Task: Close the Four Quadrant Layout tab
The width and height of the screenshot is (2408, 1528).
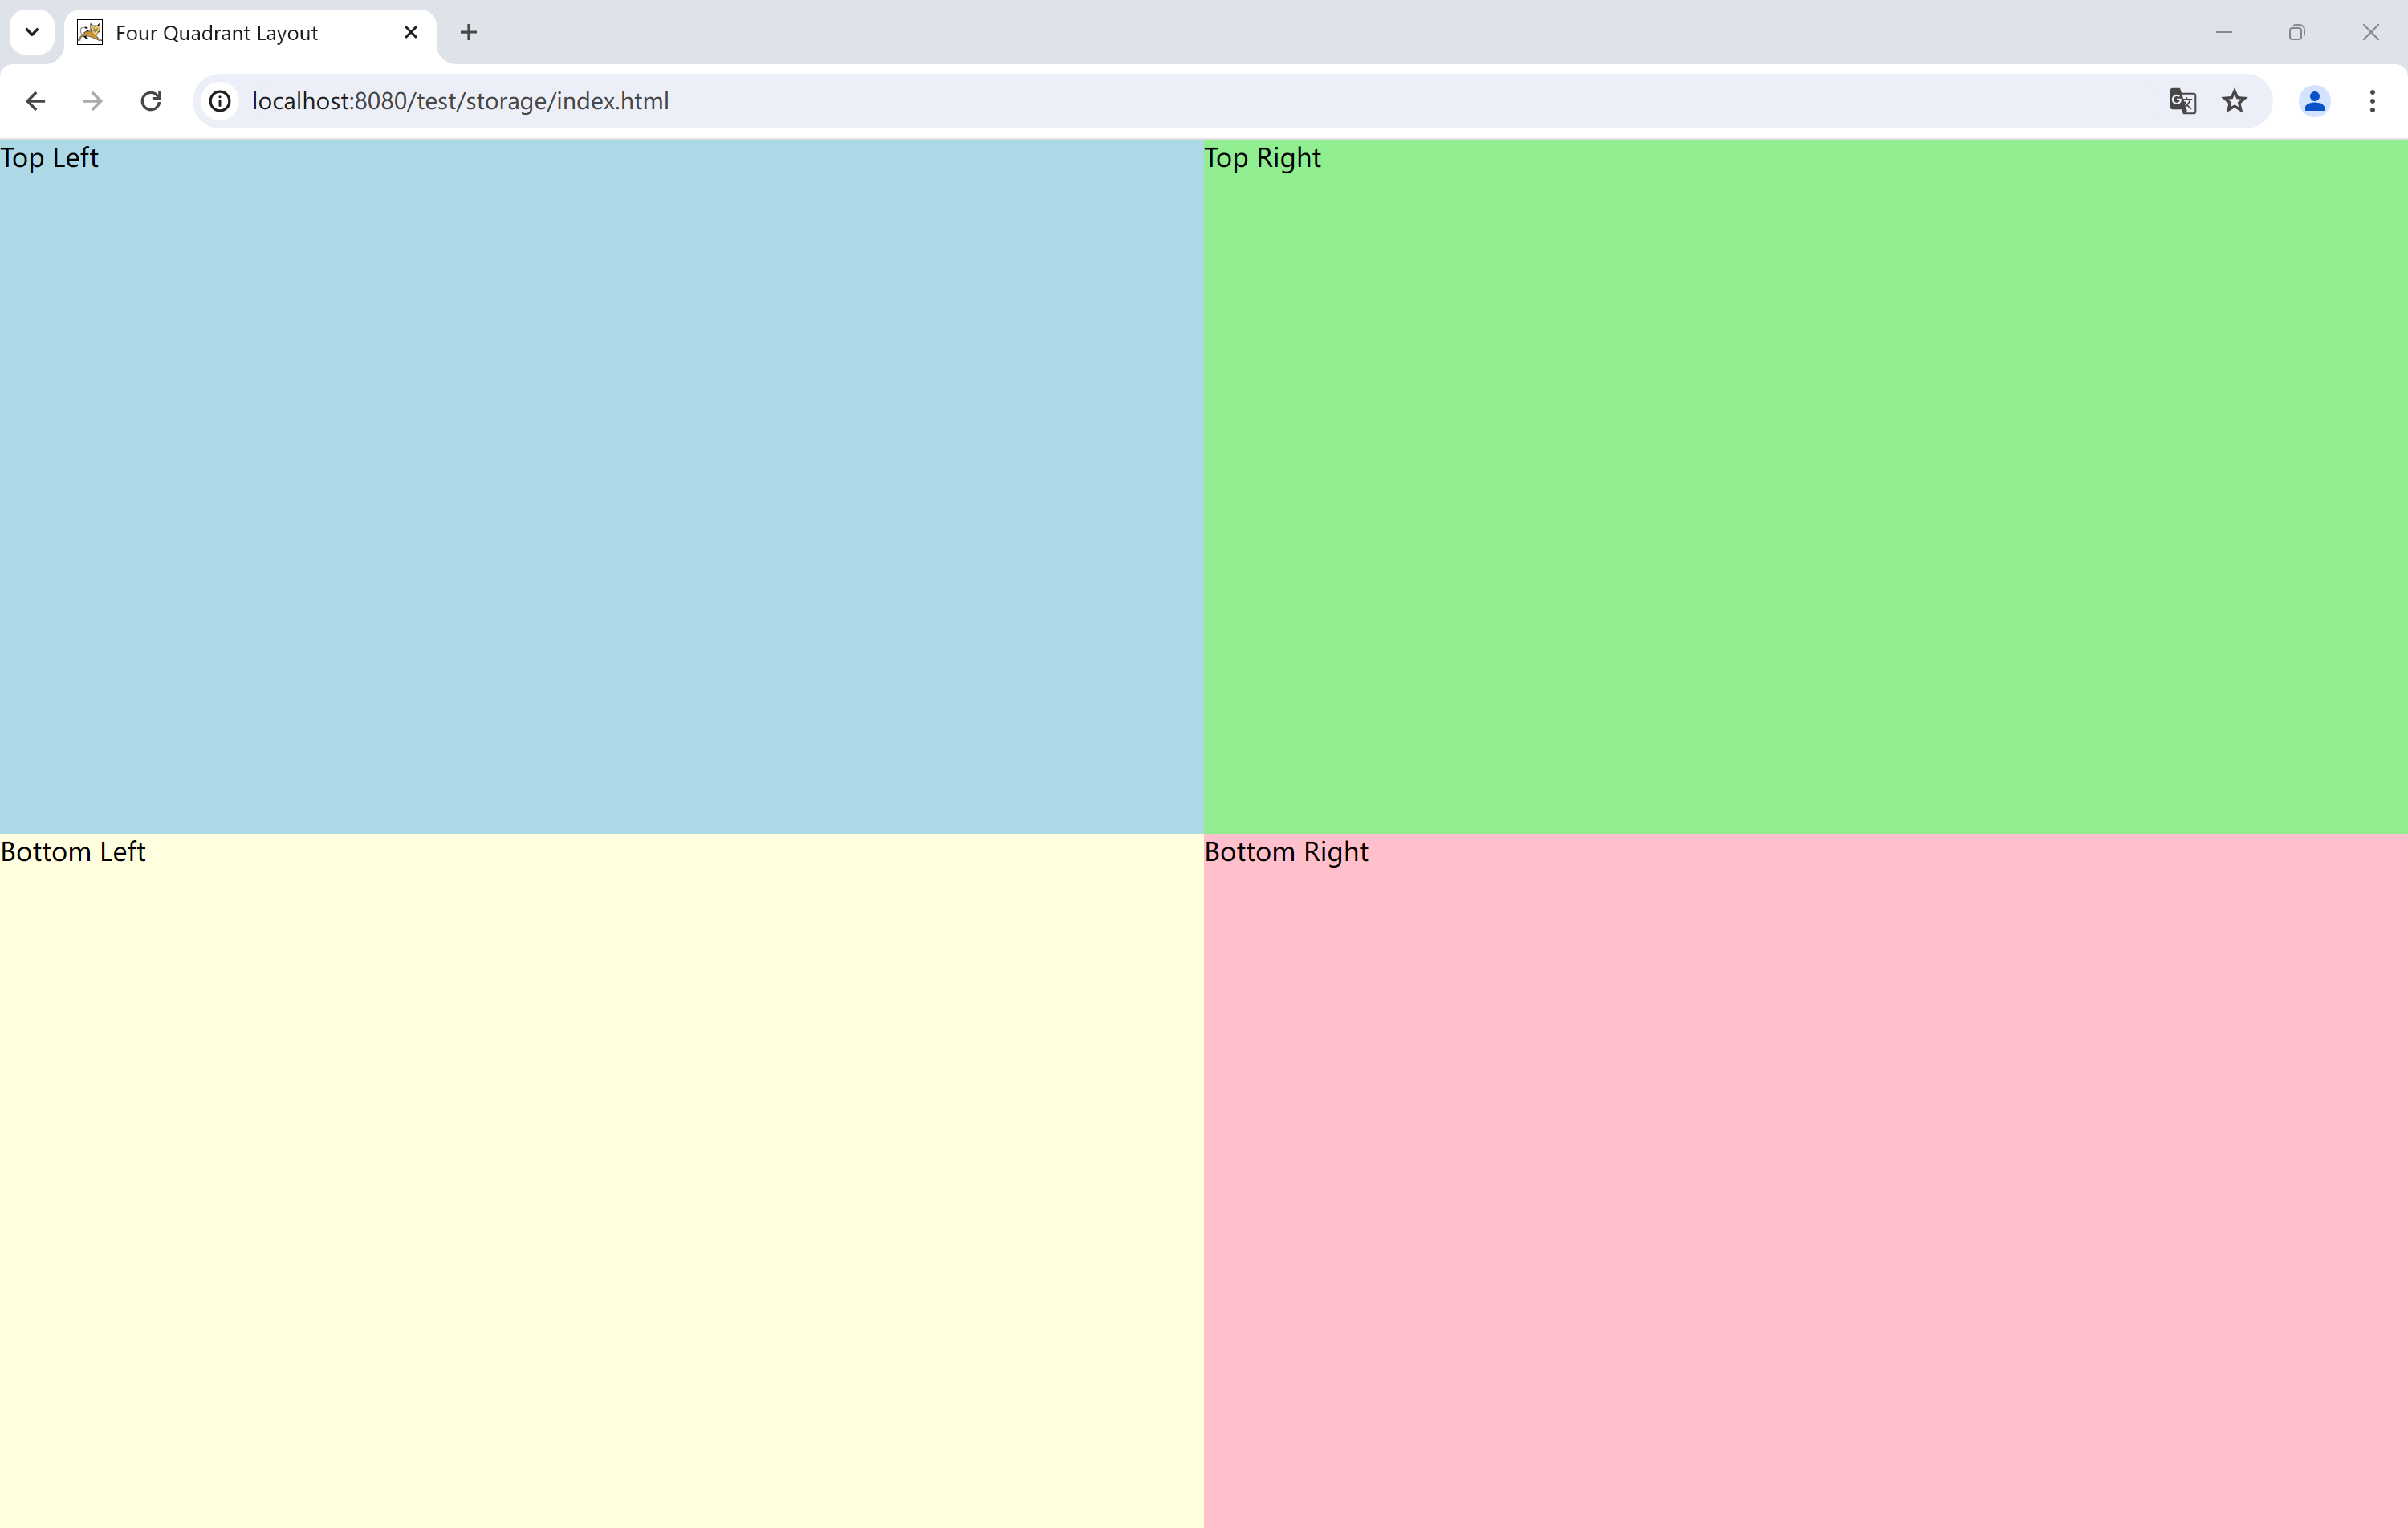Action: click(x=411, y=32)
